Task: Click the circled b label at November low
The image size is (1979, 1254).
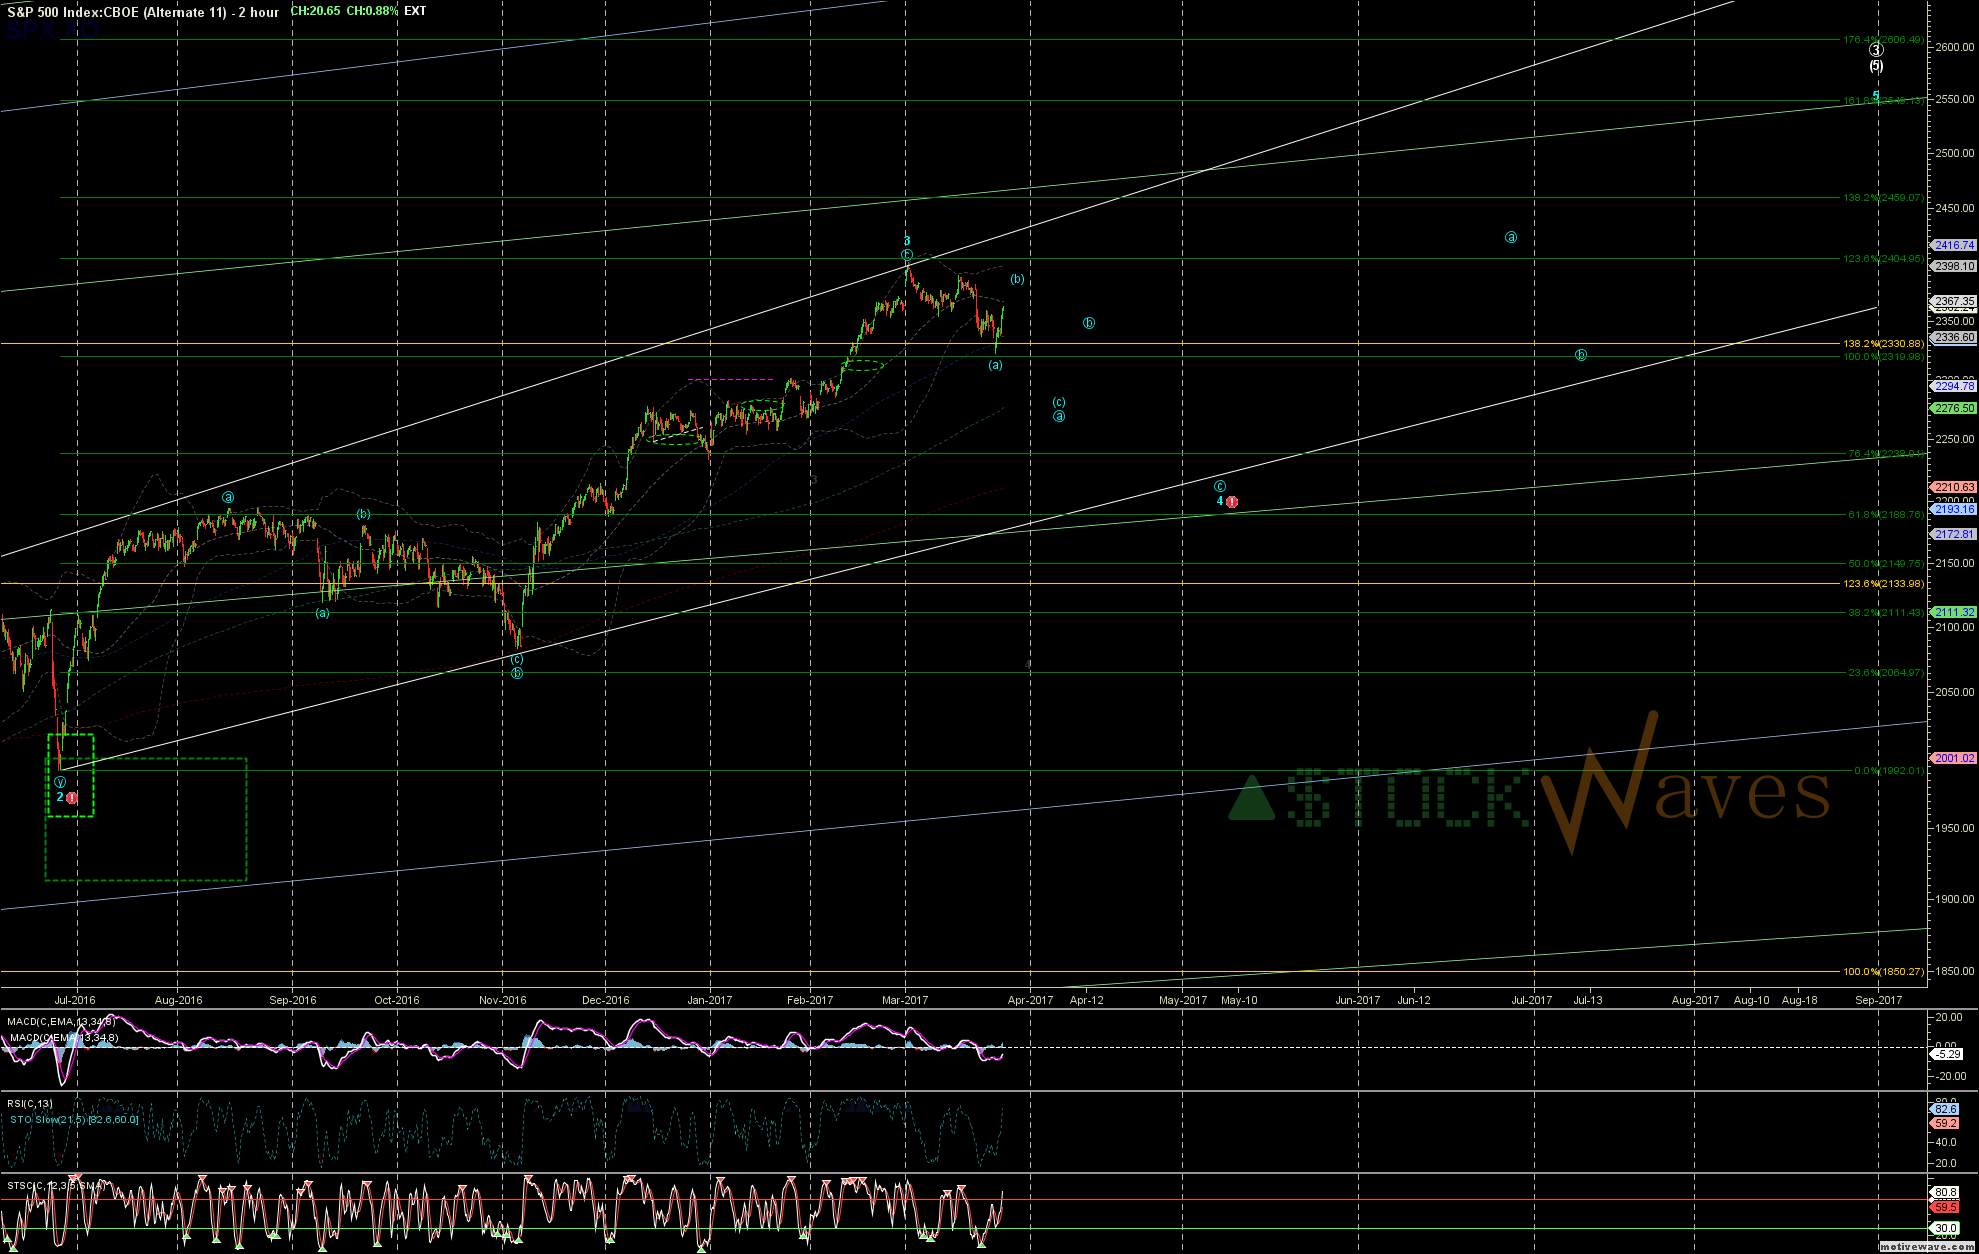Action: coord(517,674)
